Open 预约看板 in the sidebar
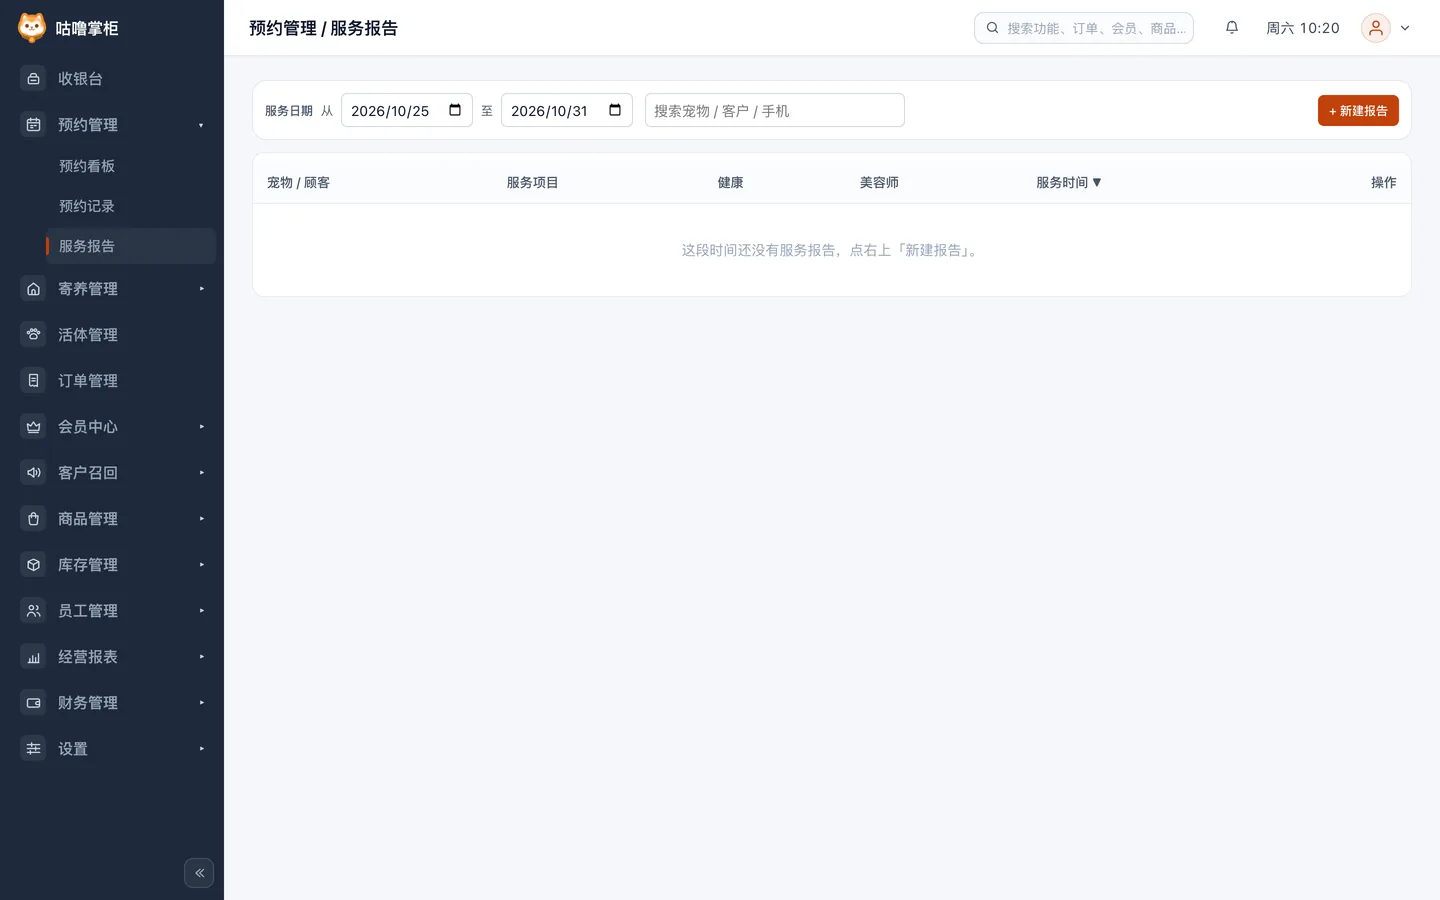The image size is (1440, 900). pos(130,166)
